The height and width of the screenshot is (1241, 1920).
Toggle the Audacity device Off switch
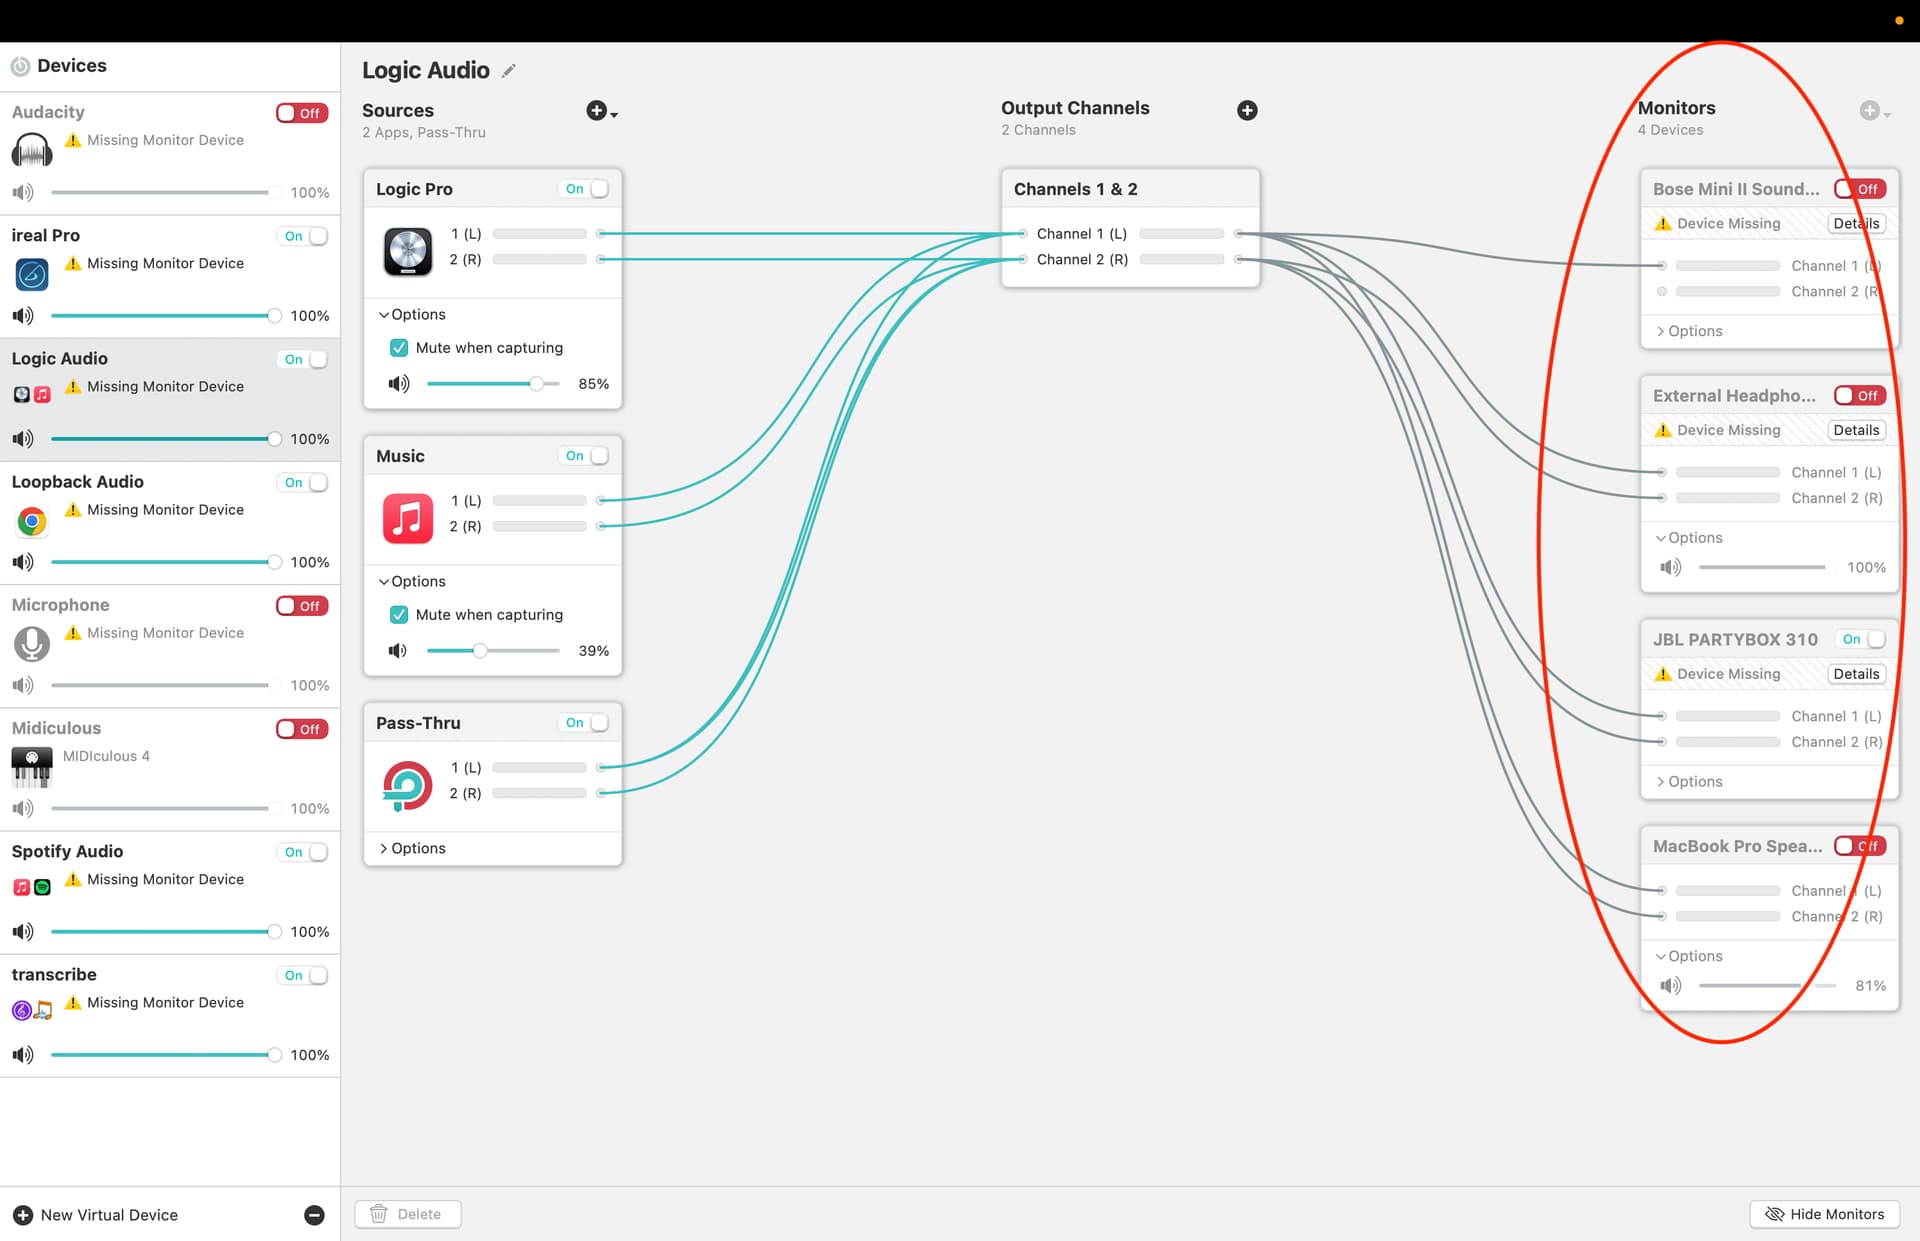click(x=302, y=113)
